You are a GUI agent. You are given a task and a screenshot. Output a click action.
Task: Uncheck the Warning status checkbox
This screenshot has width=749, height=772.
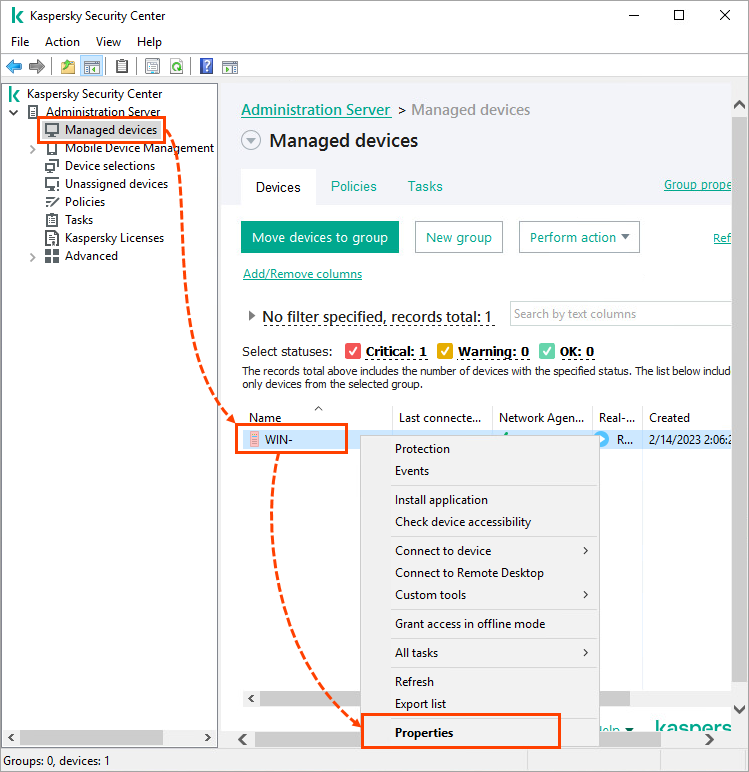click(445, 352)
